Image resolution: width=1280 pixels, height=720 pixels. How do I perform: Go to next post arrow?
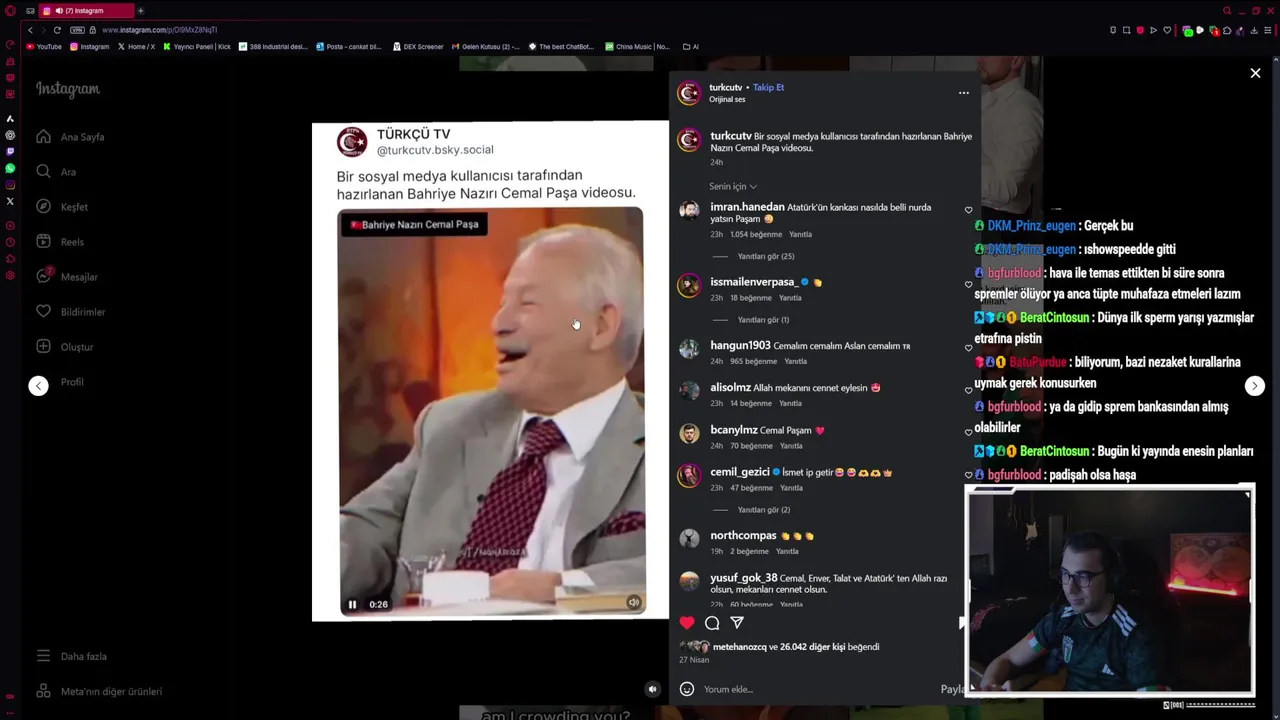tap(1255, 386)
